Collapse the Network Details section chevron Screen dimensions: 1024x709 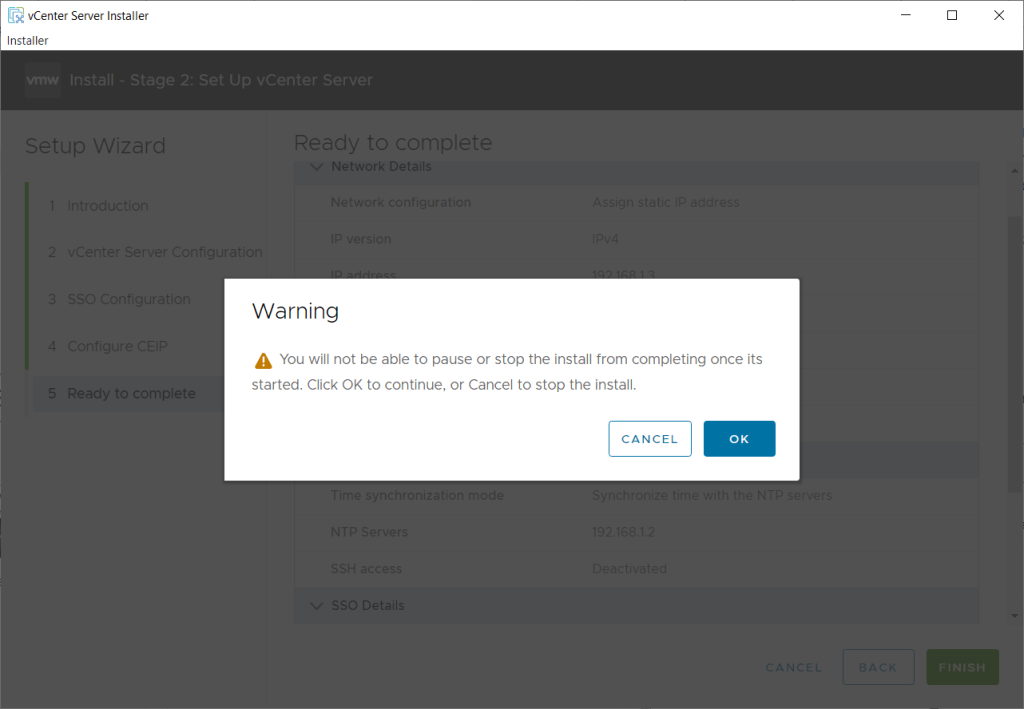317,167
